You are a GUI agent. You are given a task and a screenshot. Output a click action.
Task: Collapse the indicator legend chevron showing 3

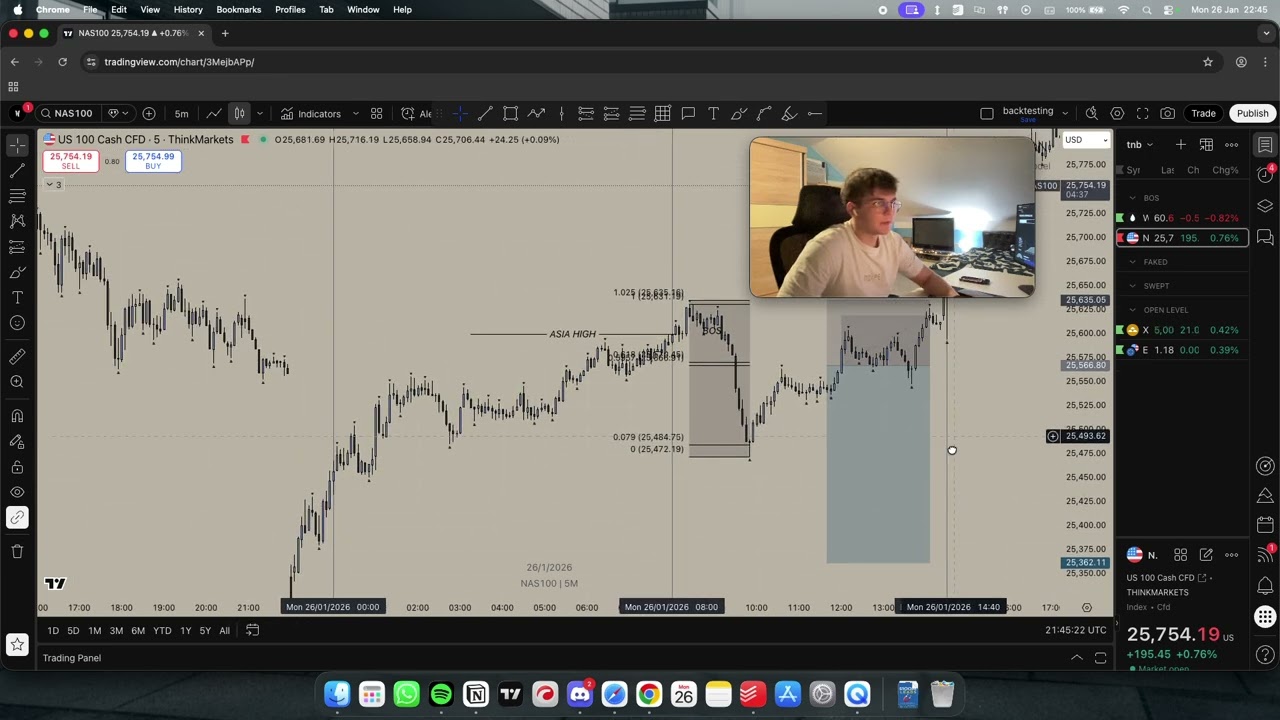[53, 185]
